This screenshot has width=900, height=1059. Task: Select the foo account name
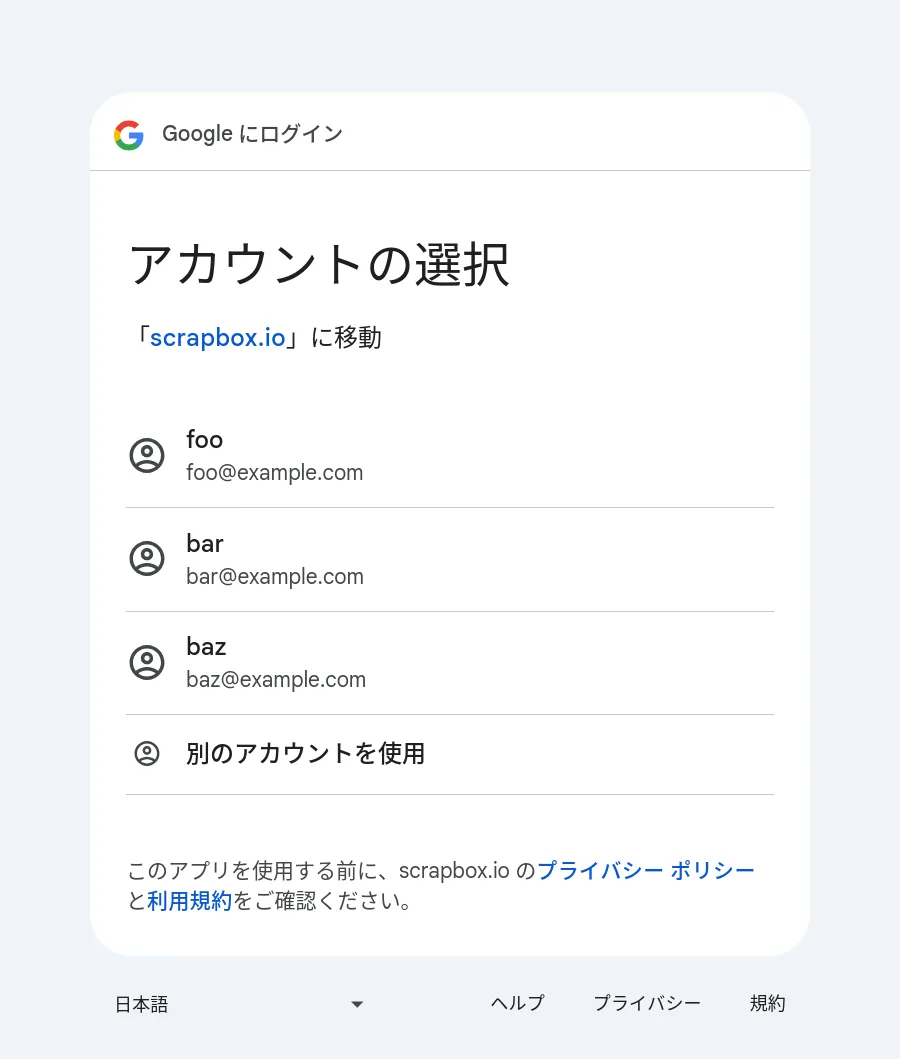205,440
